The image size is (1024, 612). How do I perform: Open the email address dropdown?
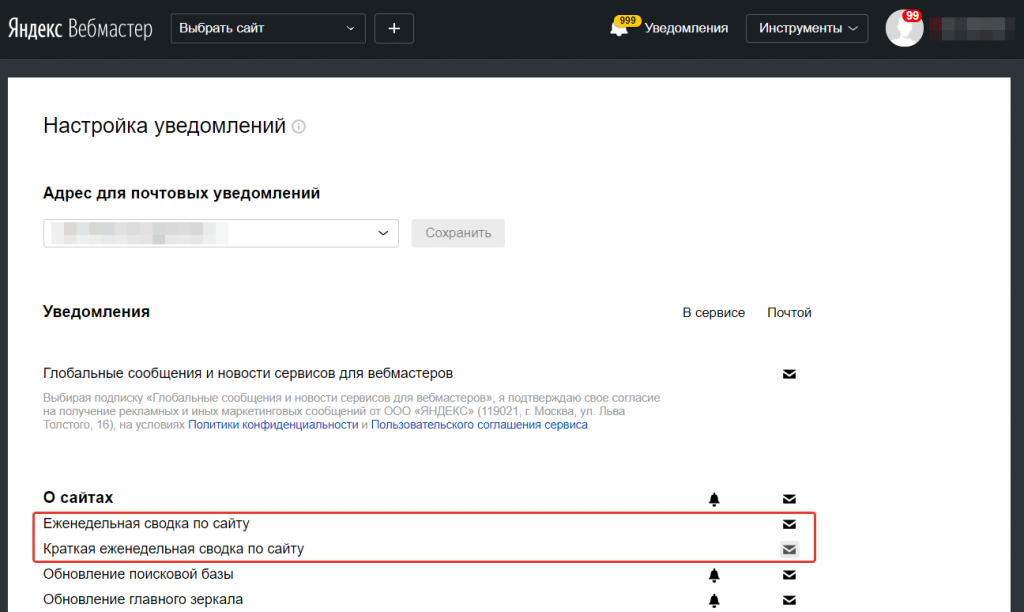click(221, 233)
